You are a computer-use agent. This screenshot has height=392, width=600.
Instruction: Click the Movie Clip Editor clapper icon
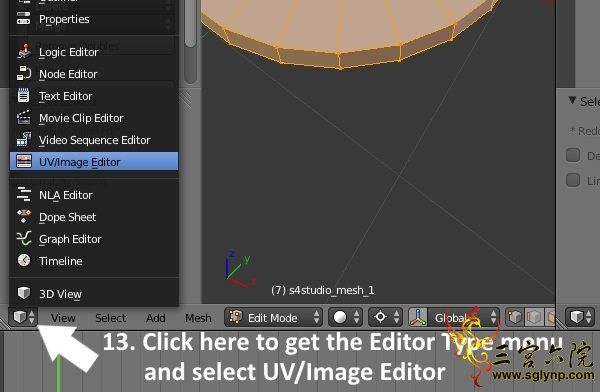24,118
